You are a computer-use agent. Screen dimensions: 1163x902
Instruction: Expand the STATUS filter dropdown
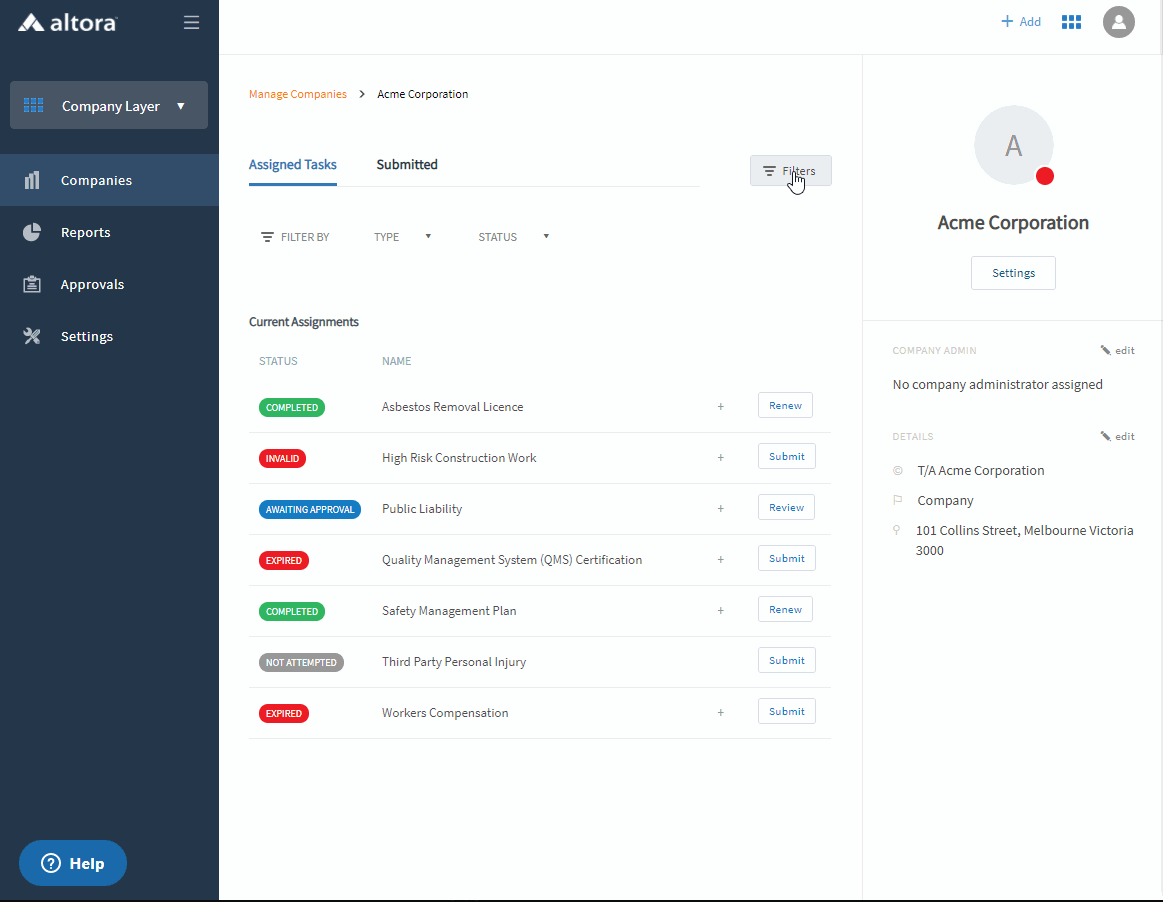pos(514,237)
